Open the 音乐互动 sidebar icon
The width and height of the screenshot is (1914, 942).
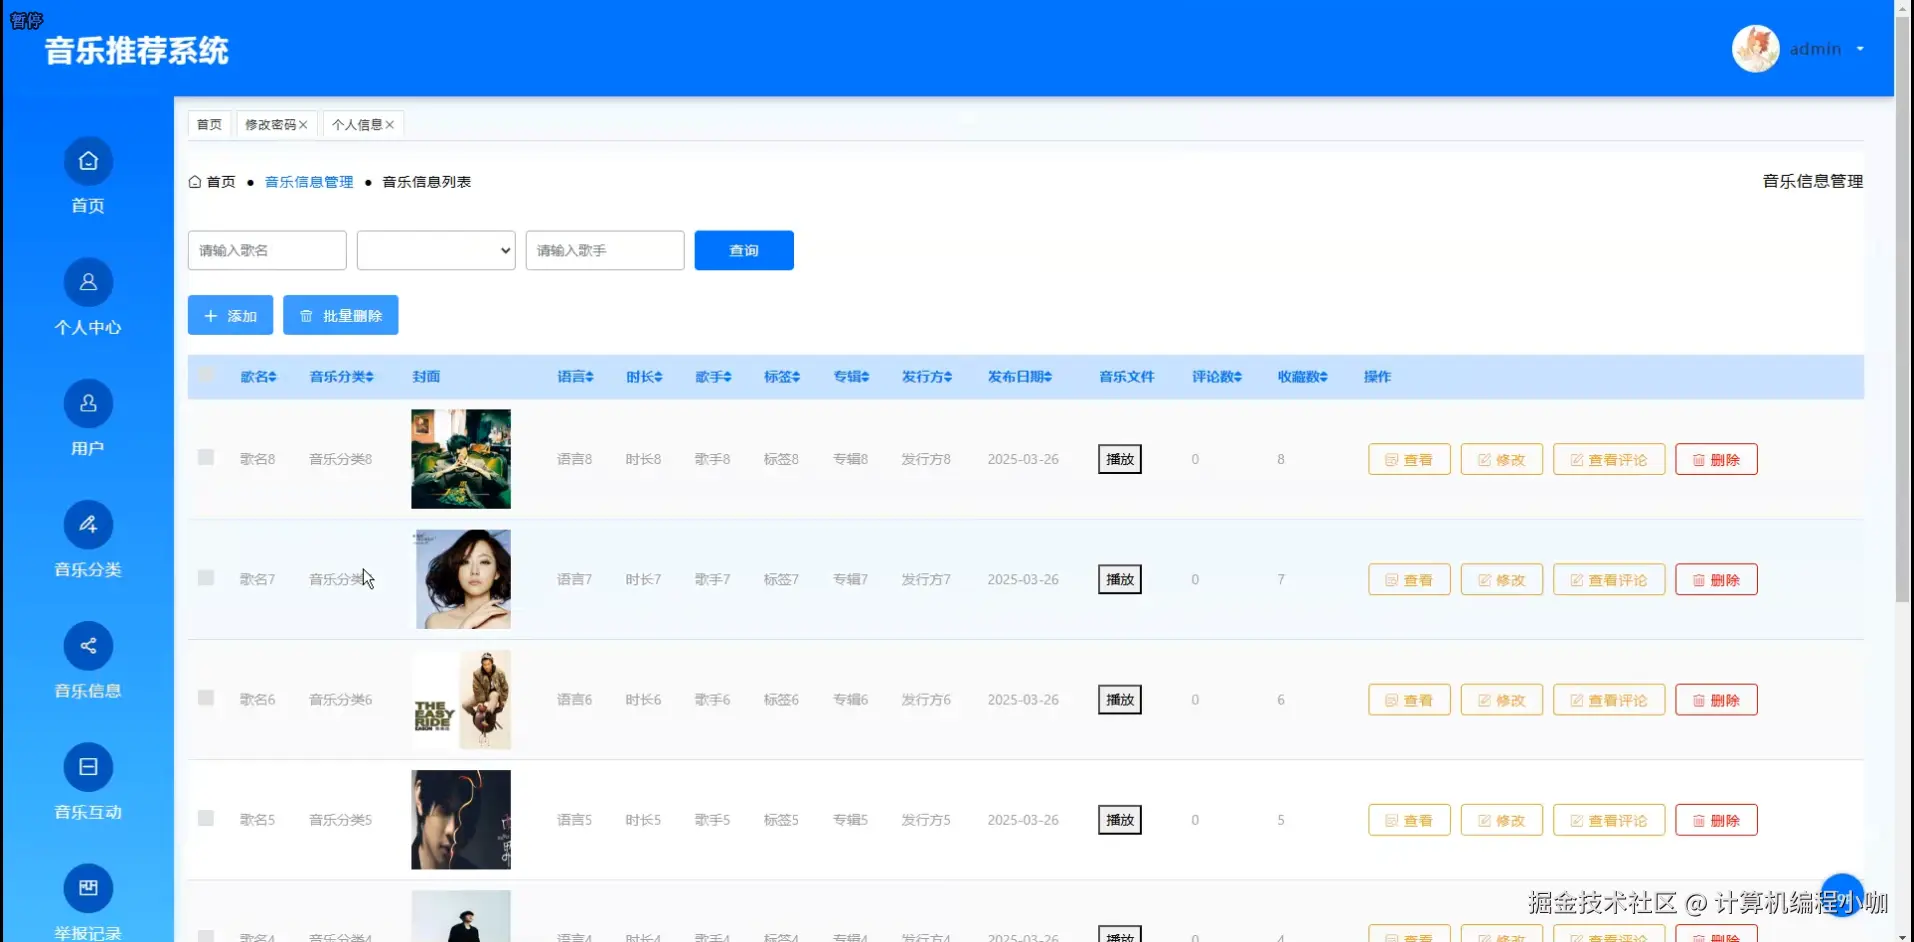tap(88, 767)
